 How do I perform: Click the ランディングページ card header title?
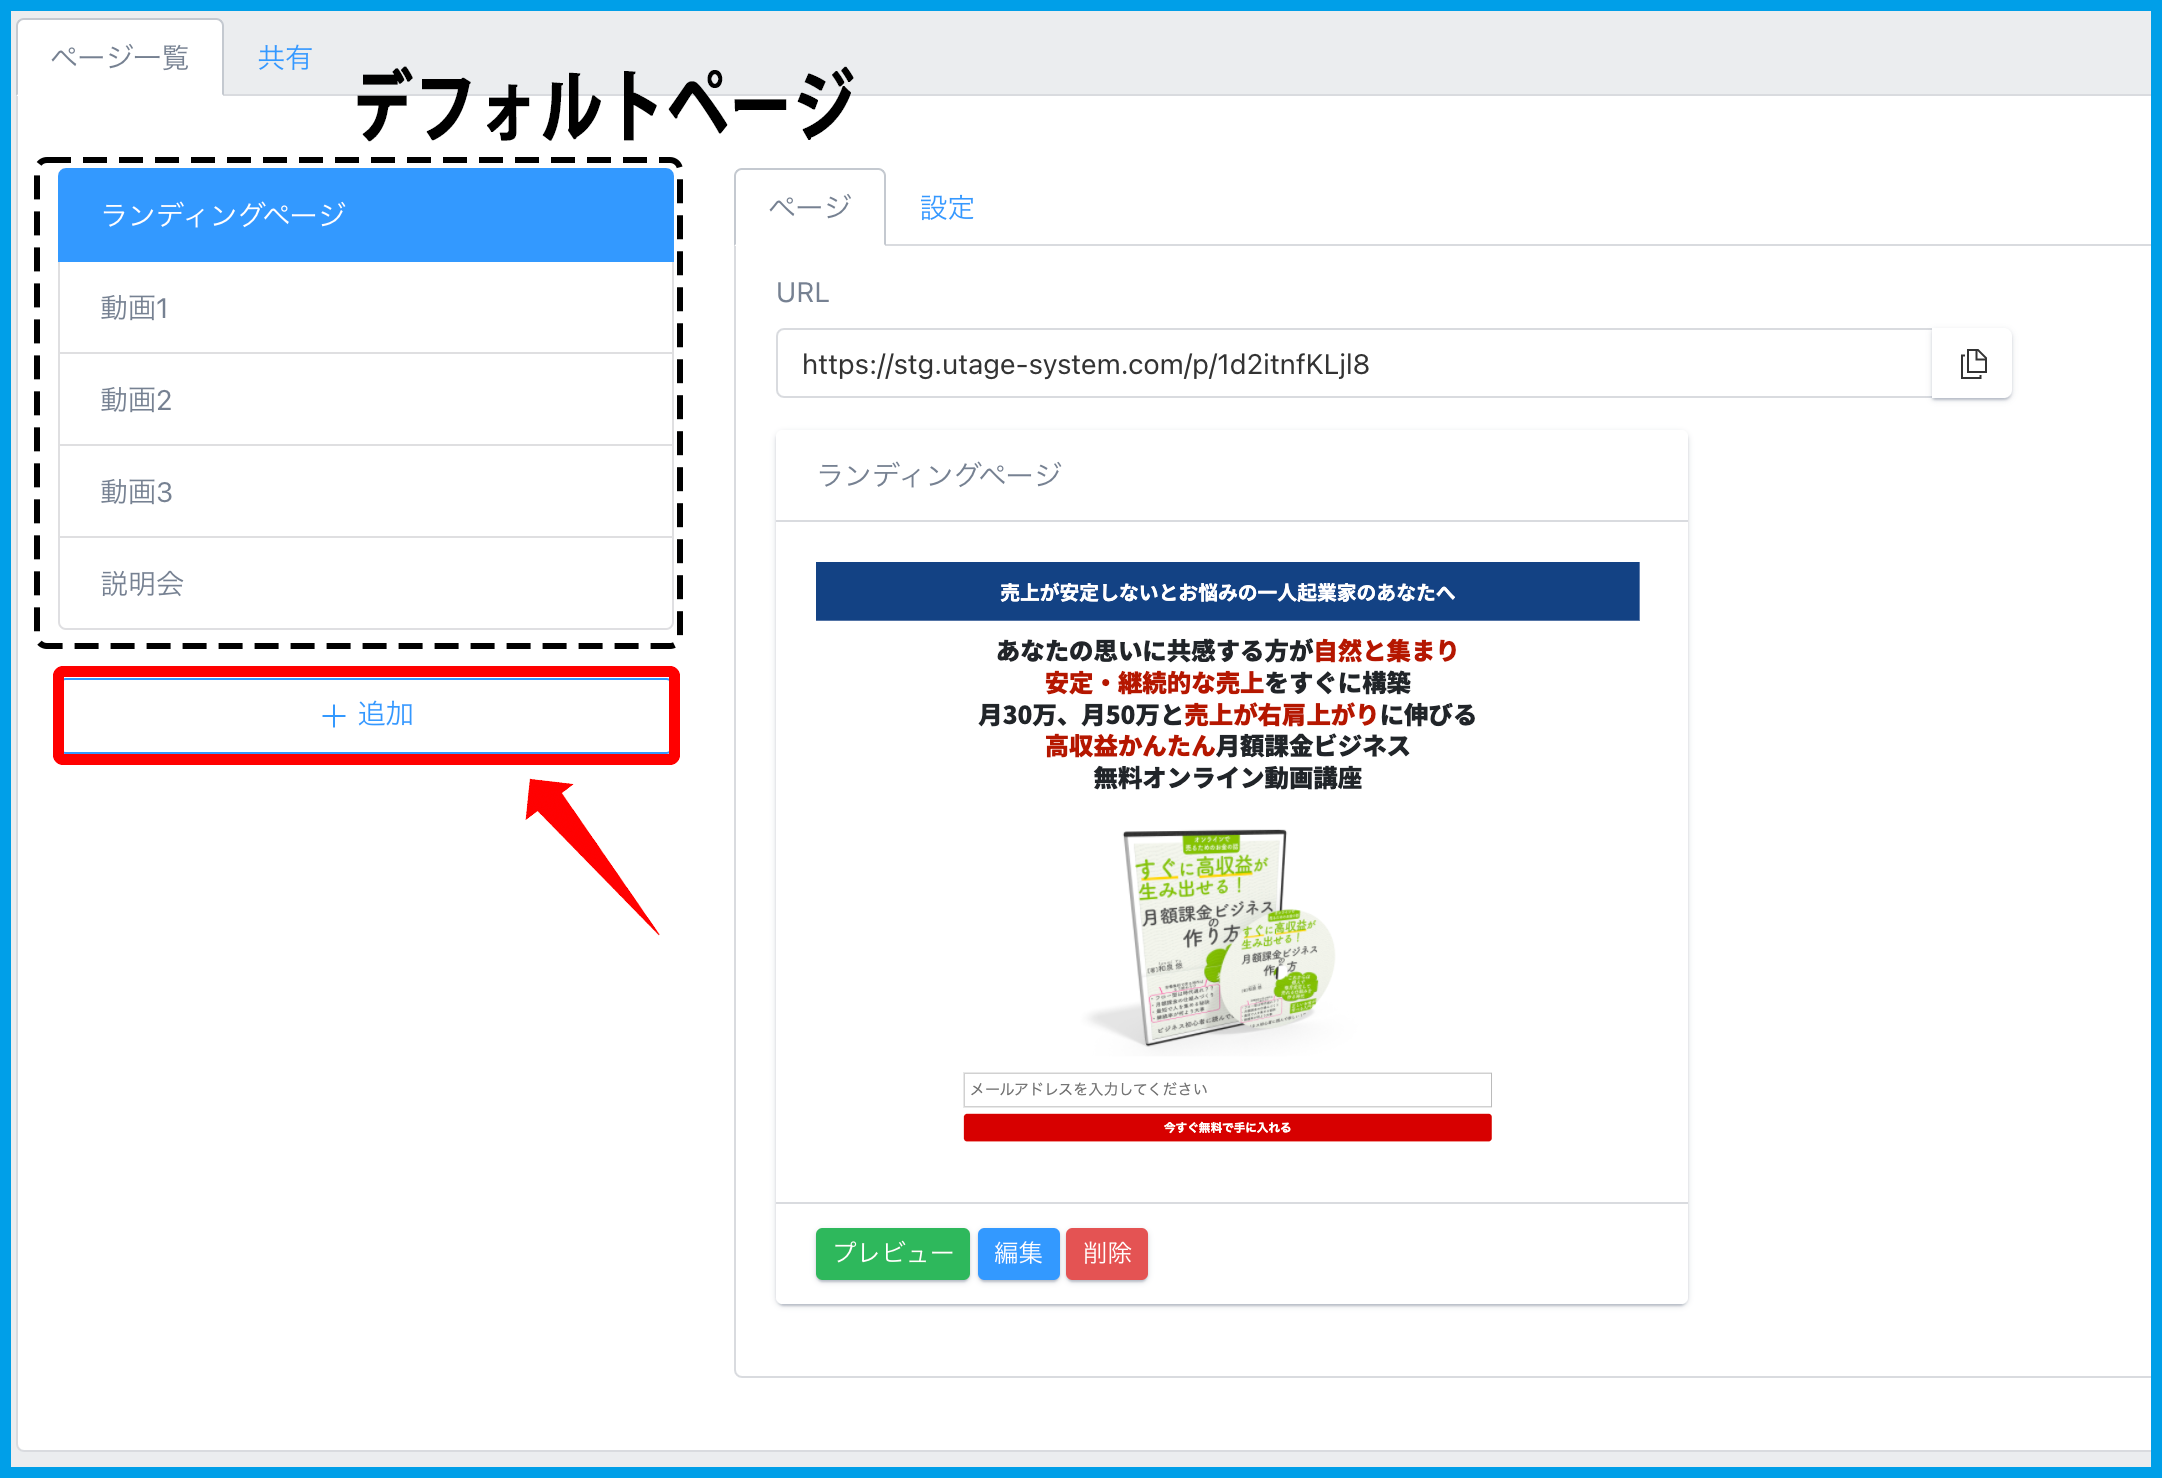coord(939,475)
